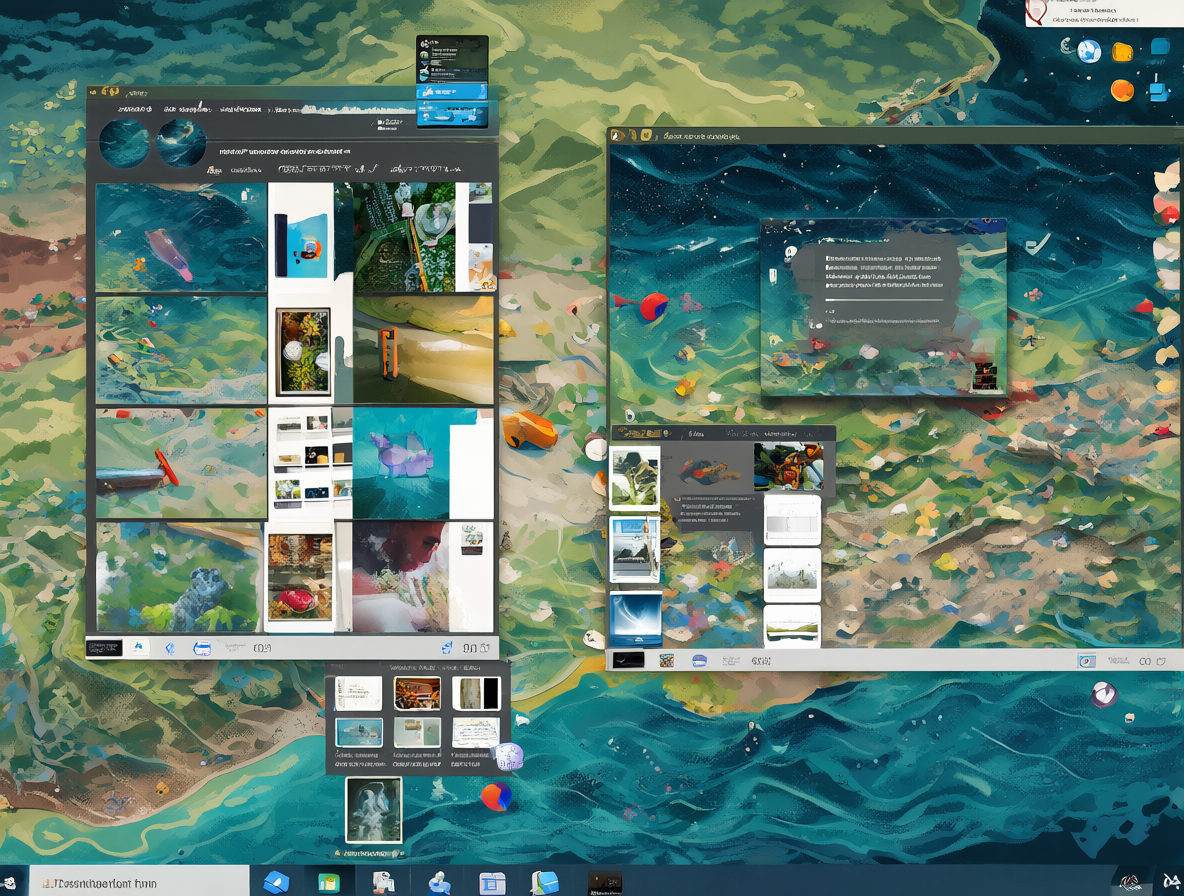Click the taskbar search input field
This screenshot has width=1184, height=896.
[139, 881]
